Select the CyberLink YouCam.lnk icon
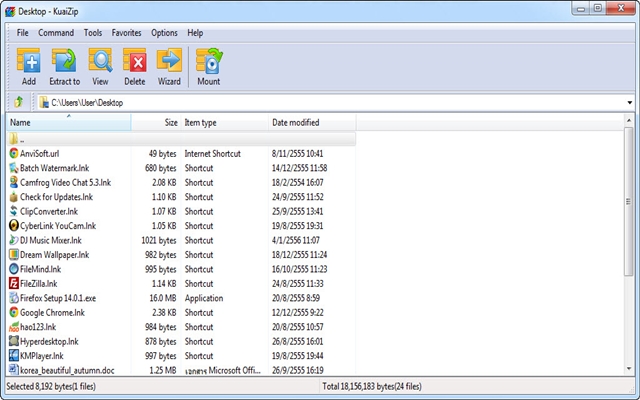Screen dimensions: 640x400 [14, 226]
